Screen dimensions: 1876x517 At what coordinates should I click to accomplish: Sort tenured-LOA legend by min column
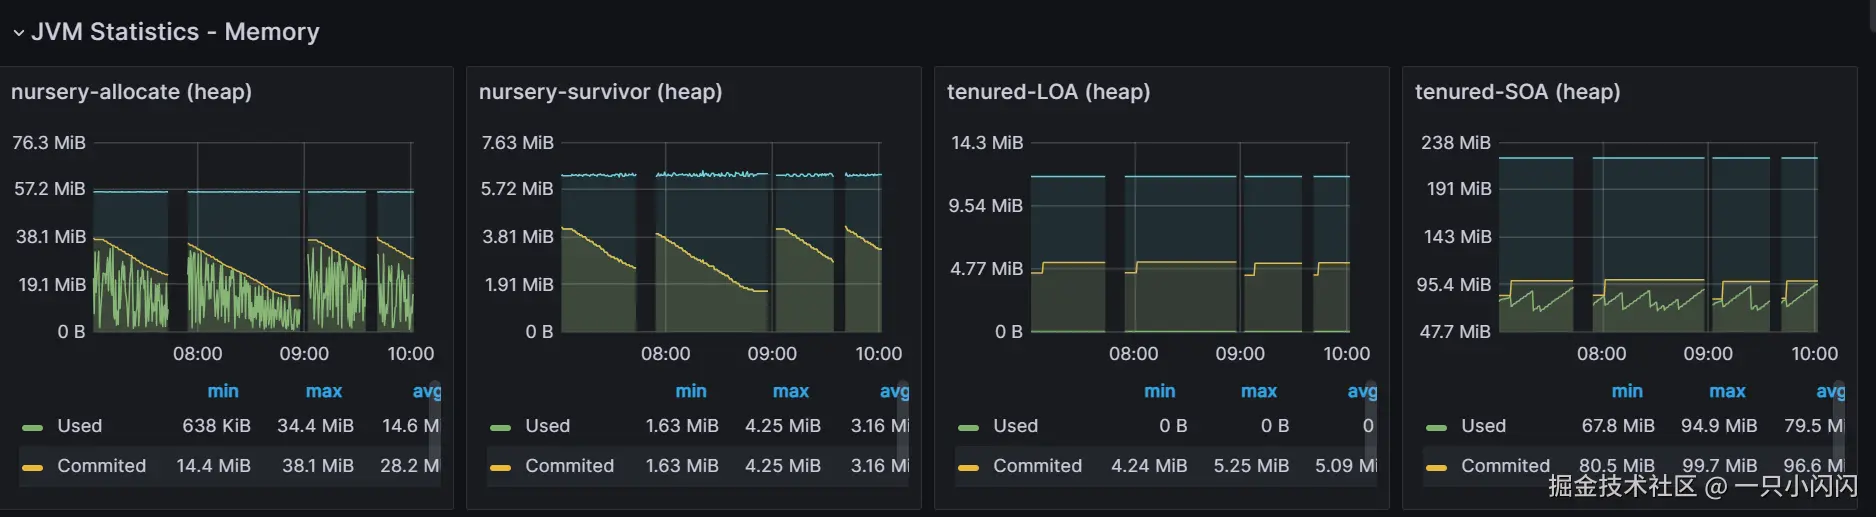pos(1159,391)
